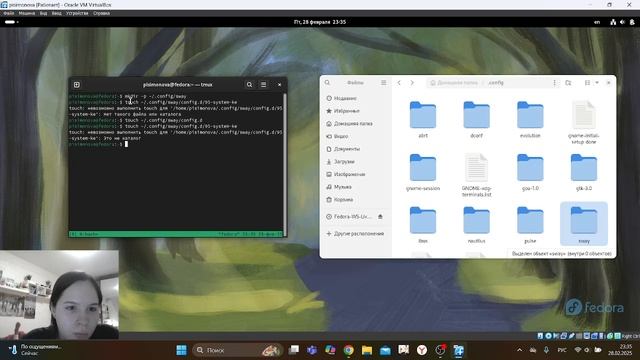640x360 pixels.
Task: Select the gnome-session folder
Action: coord(423,172)
